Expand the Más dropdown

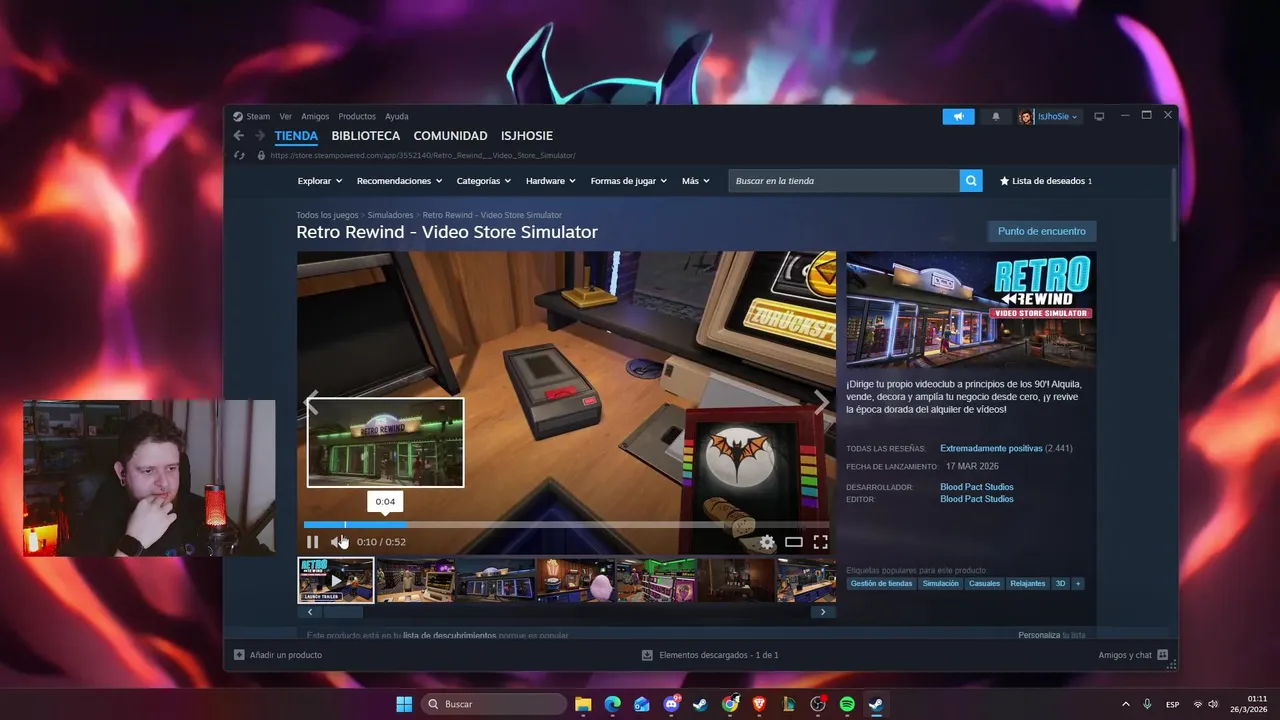tap(696, 181)
